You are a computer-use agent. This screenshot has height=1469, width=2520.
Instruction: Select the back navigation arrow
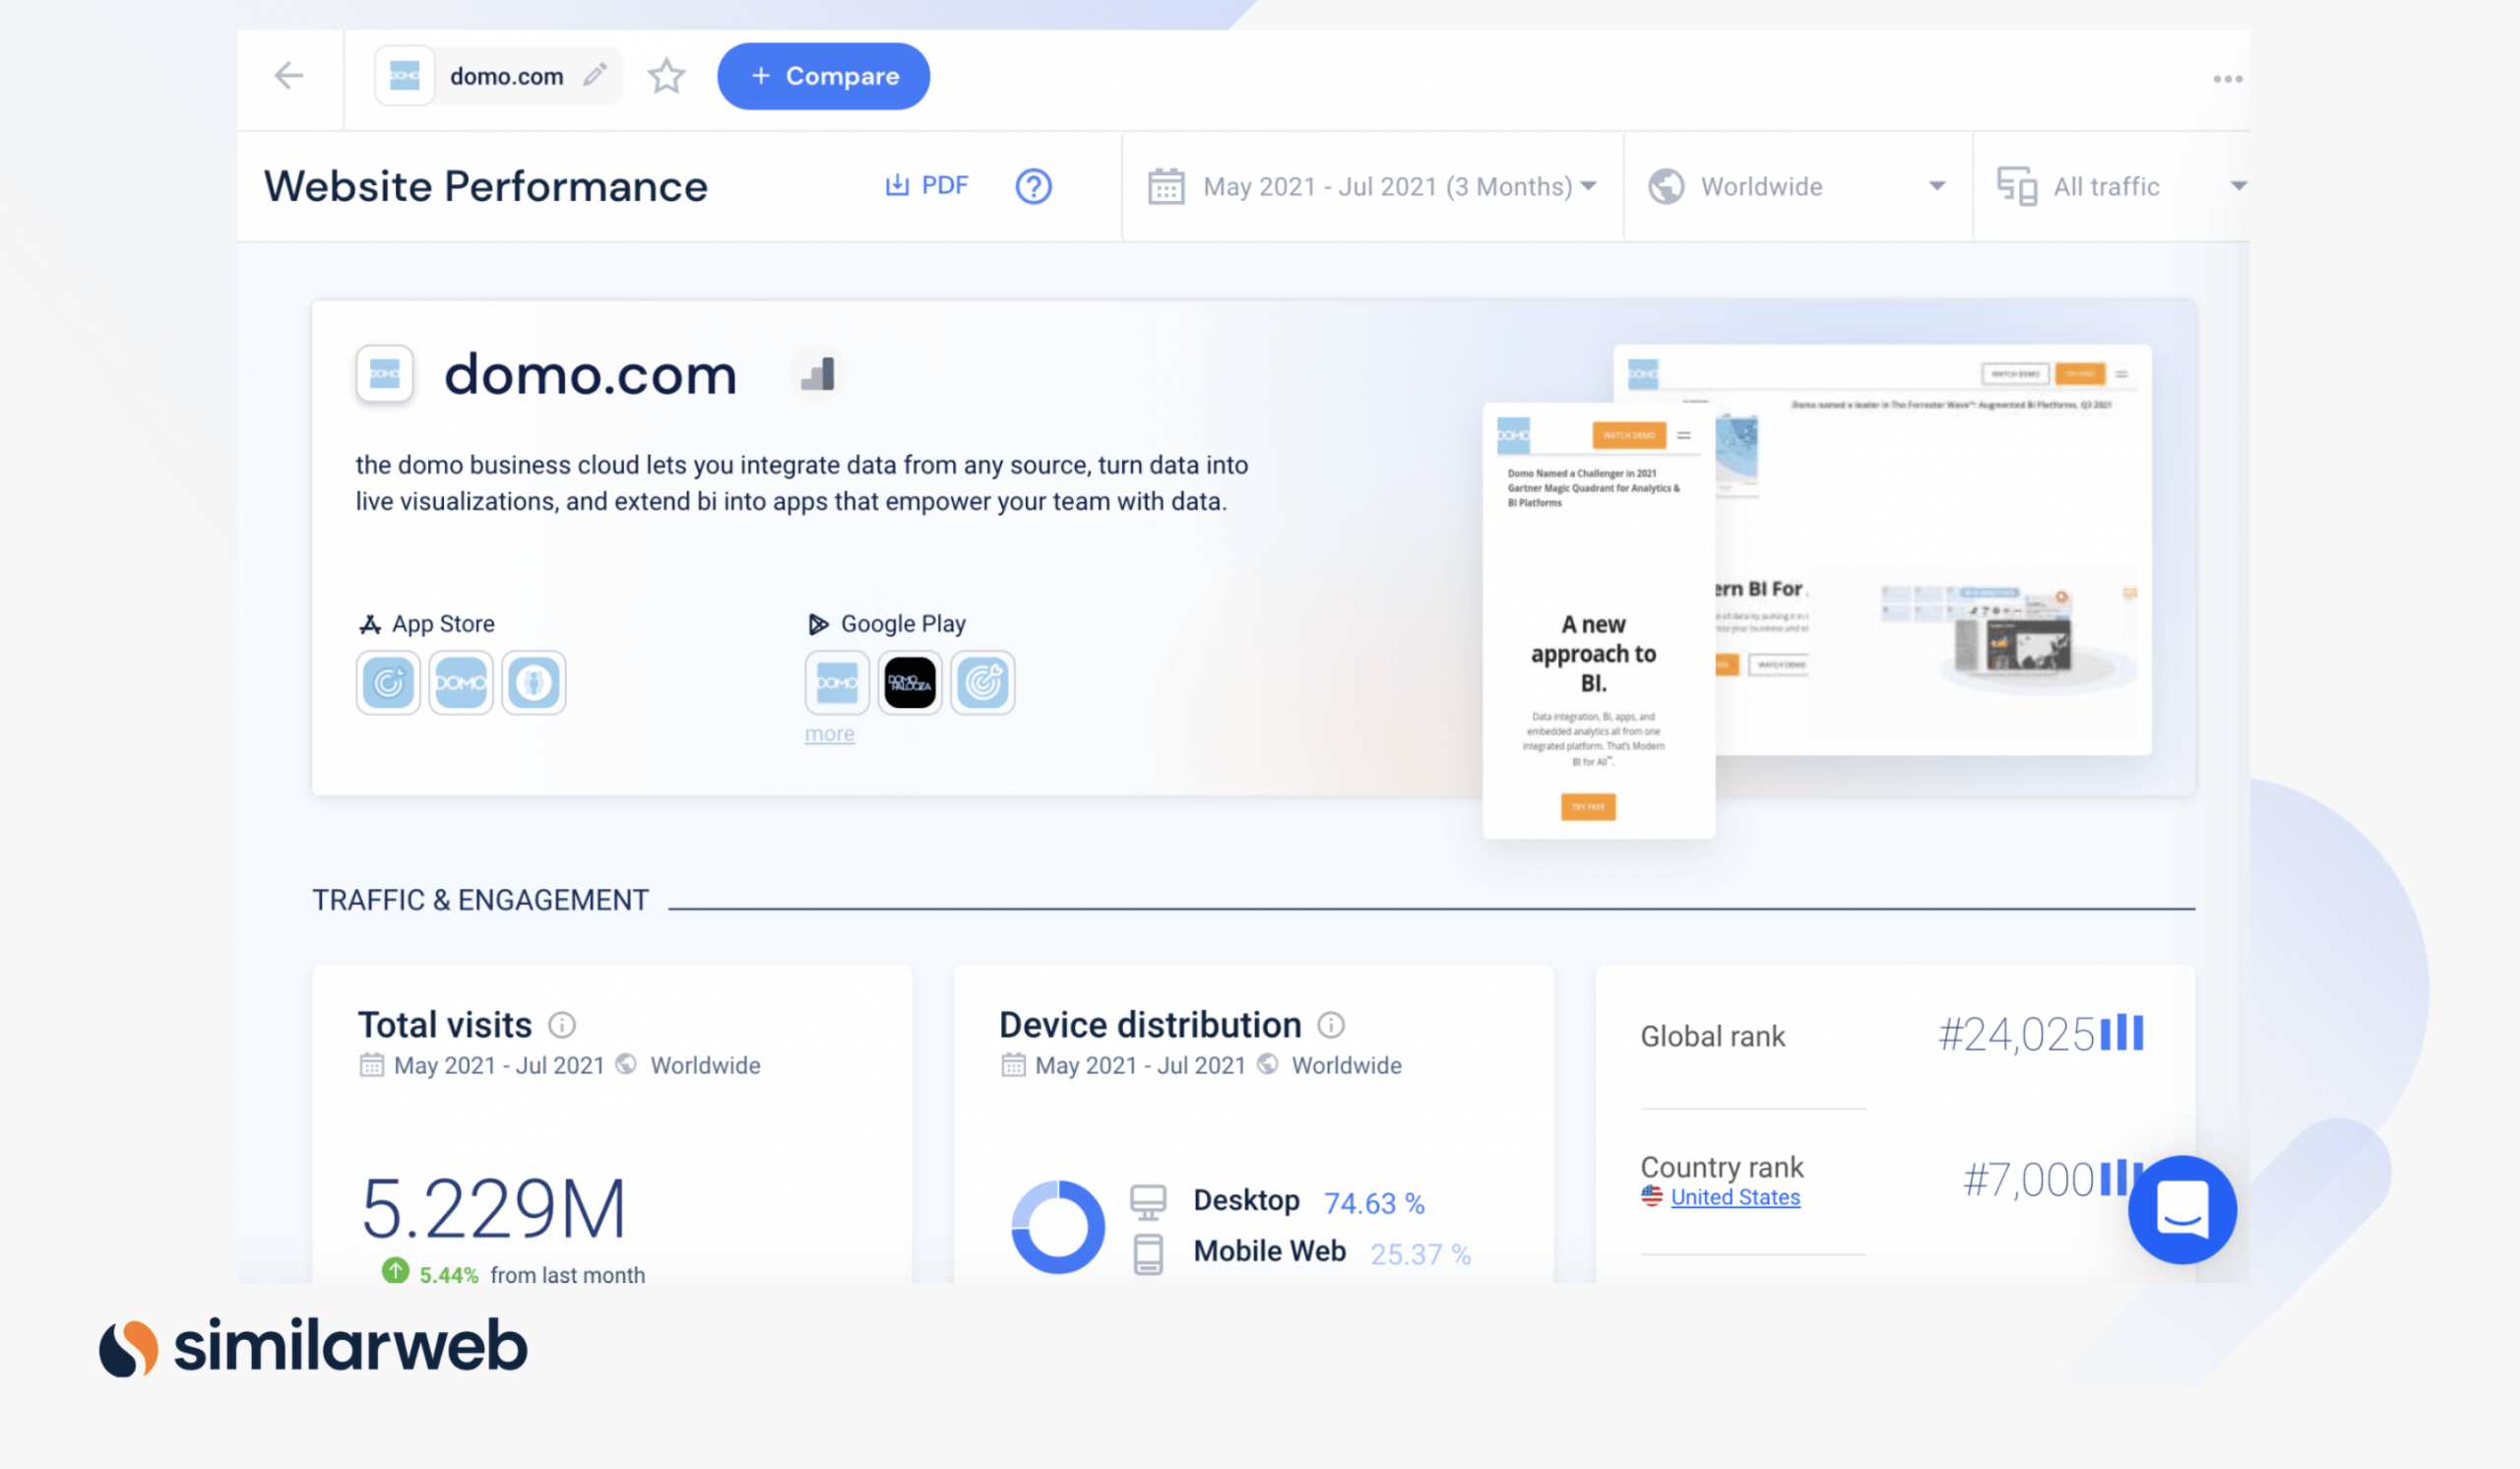tap(288, 75)
